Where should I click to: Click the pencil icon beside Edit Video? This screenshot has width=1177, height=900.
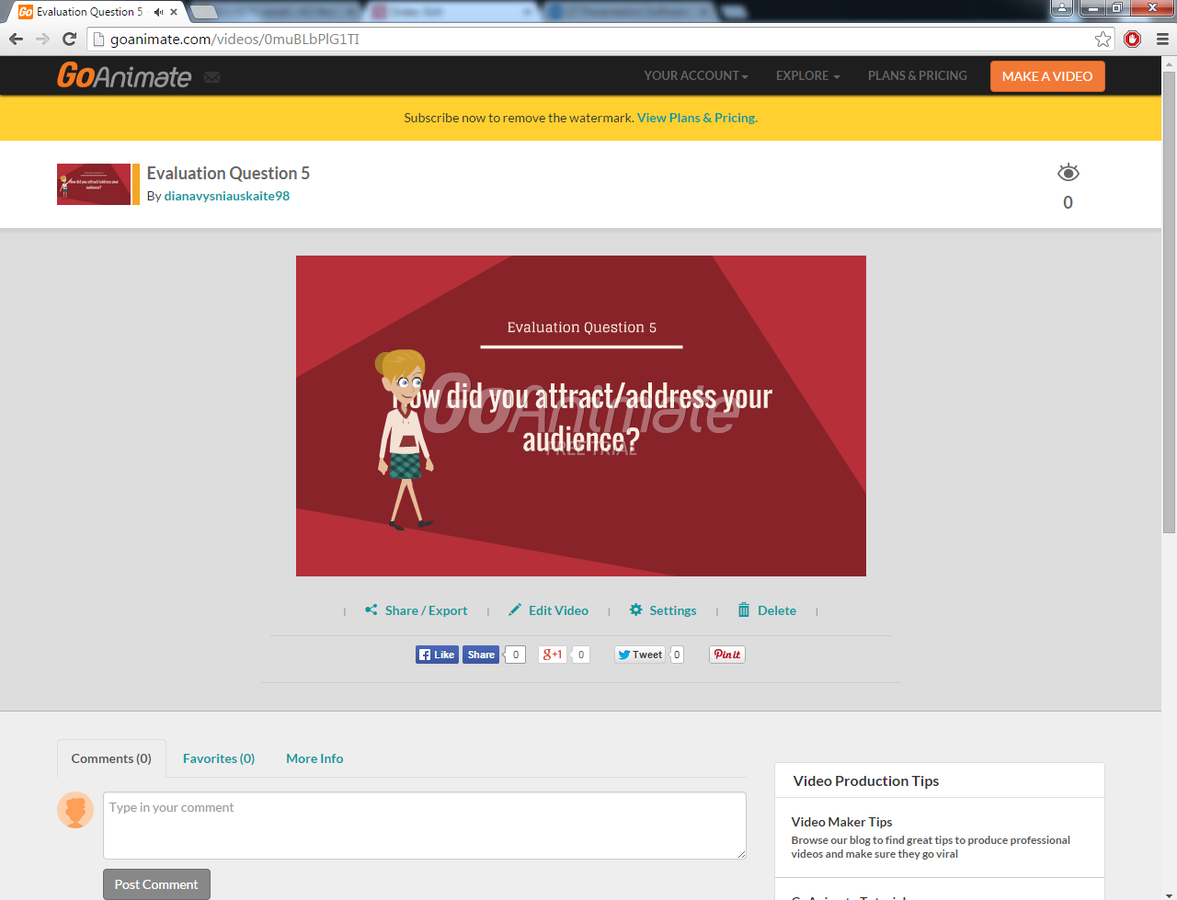tap(514, 610)
